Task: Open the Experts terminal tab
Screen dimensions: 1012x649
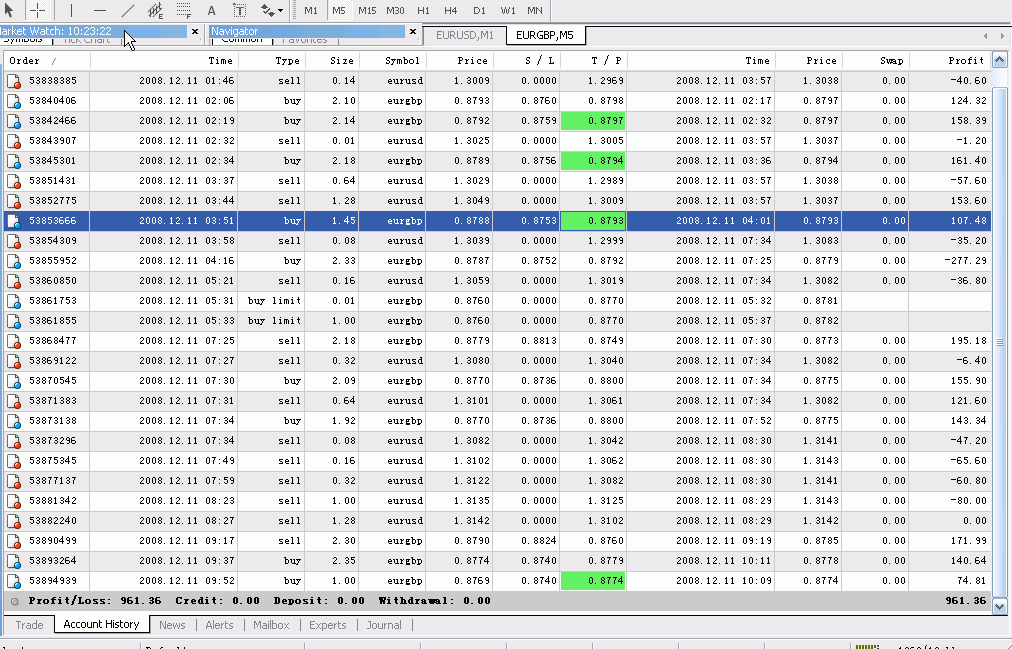Action: [x=328, y=625]
